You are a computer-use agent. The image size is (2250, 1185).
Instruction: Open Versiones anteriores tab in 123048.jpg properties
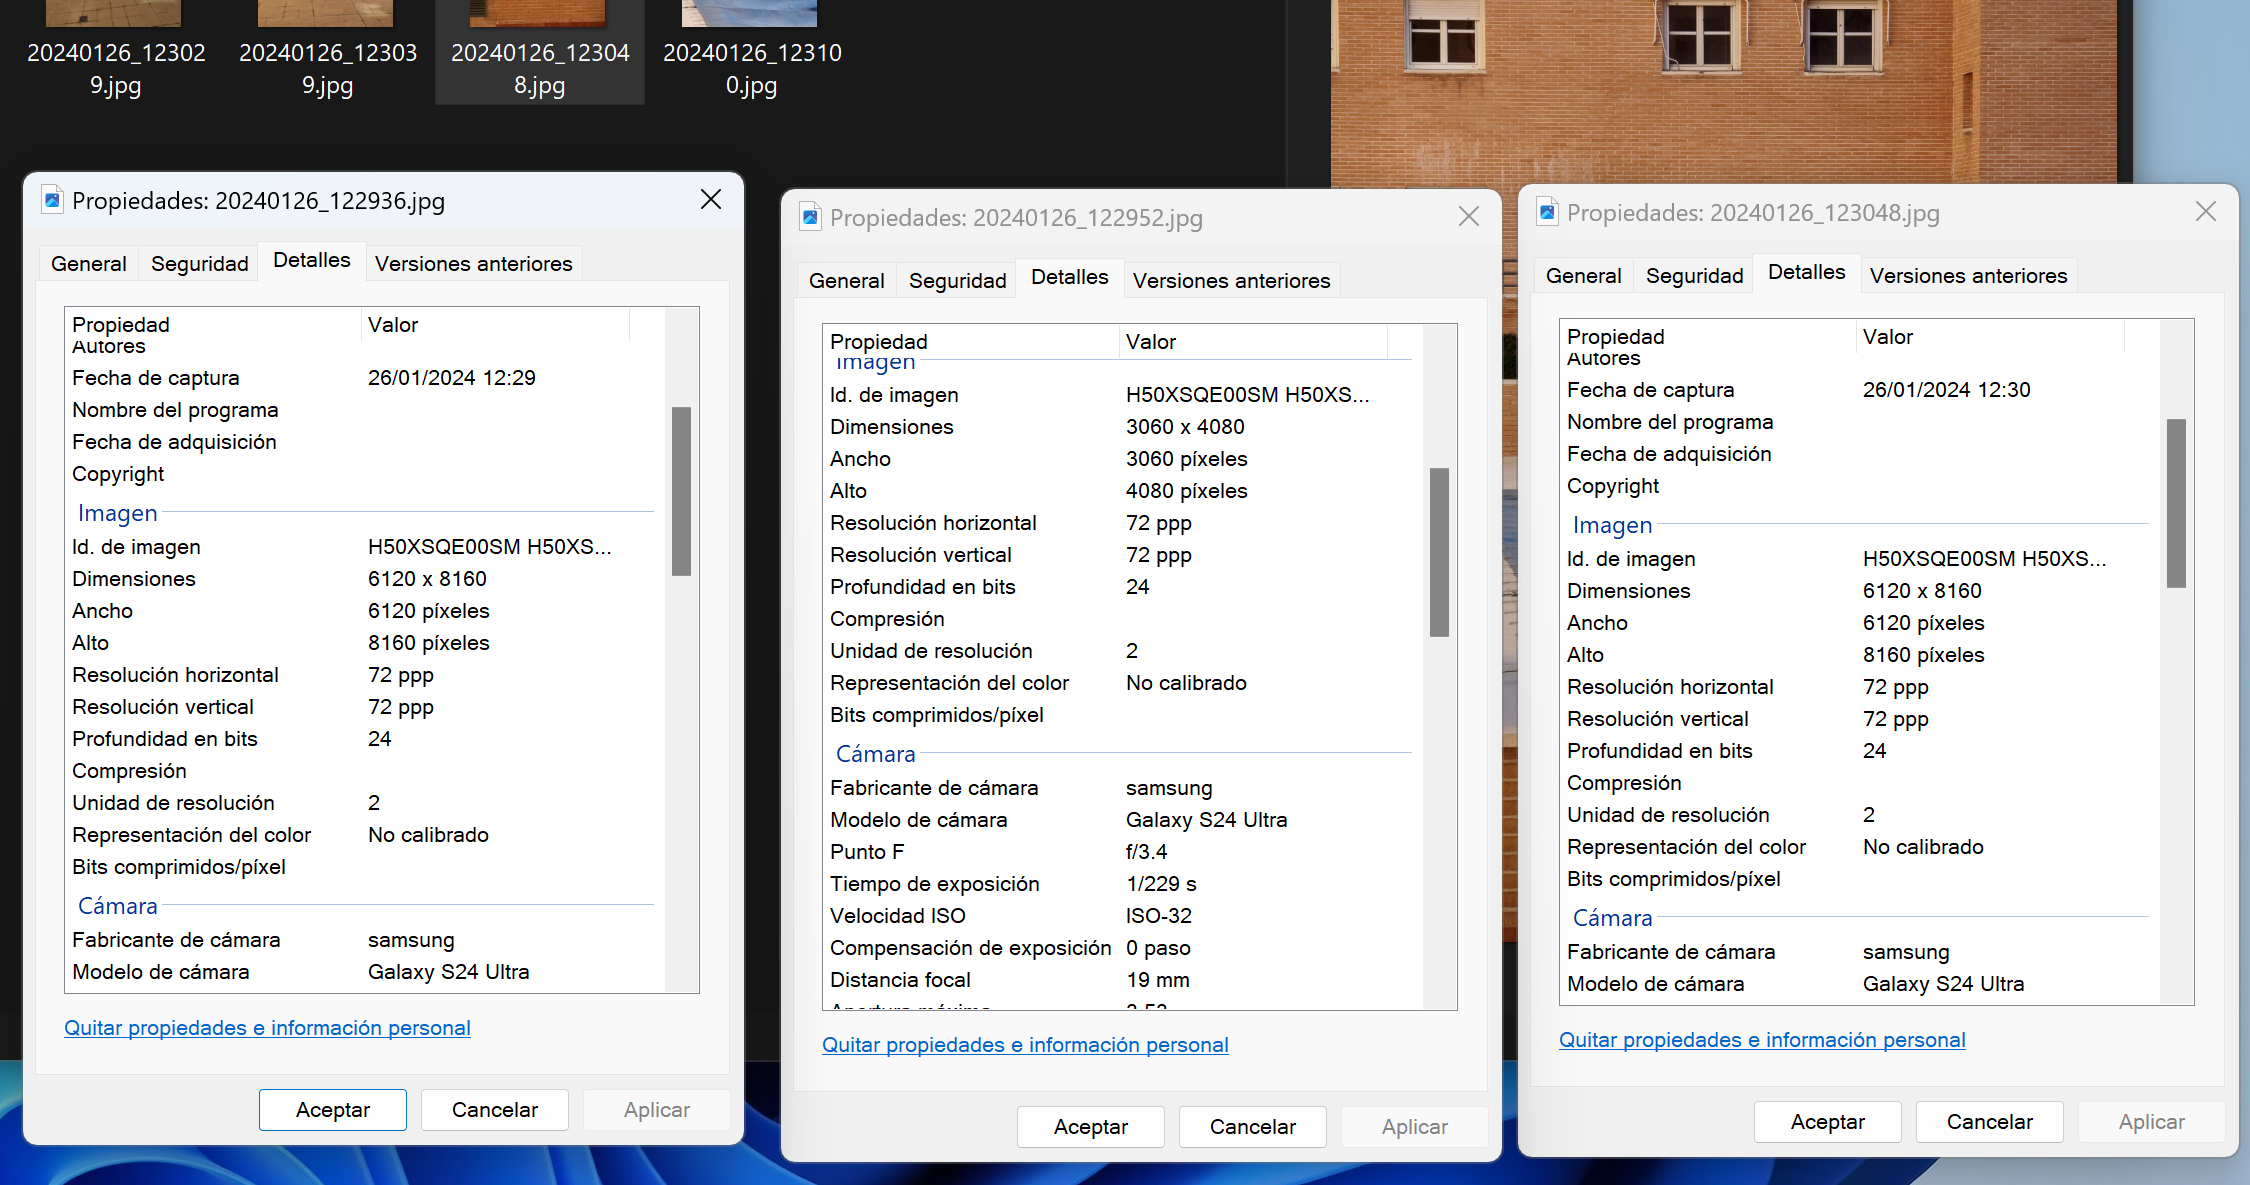pyautogui.click(x=1967, y=276)
